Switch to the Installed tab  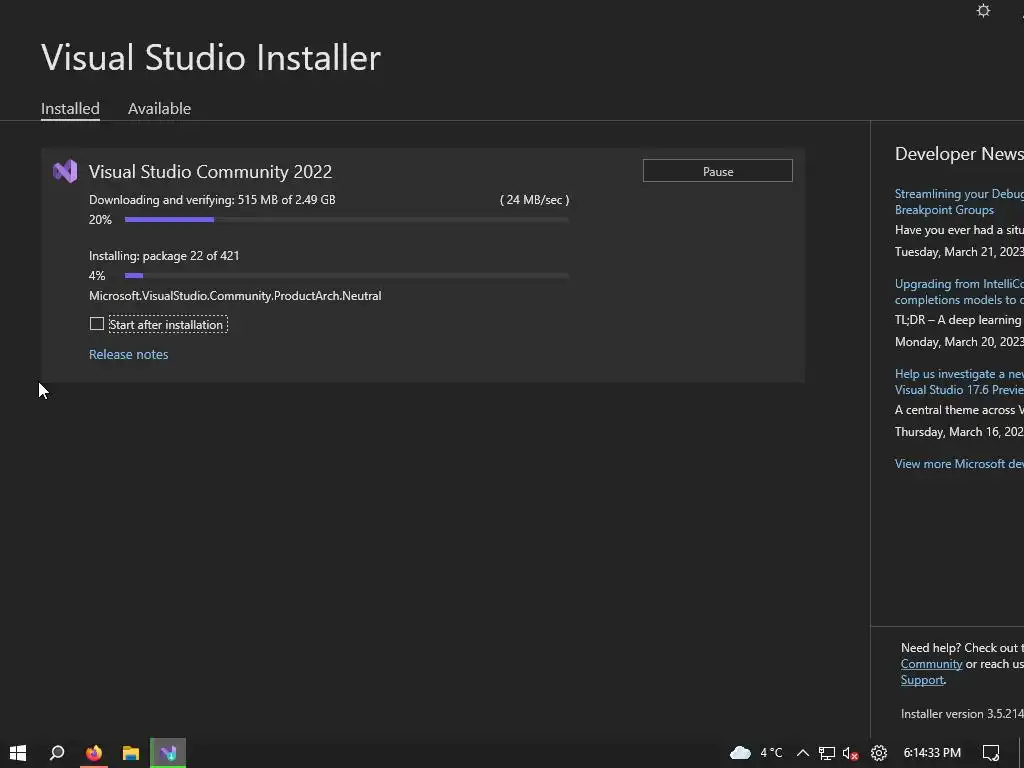click(70, 108)
